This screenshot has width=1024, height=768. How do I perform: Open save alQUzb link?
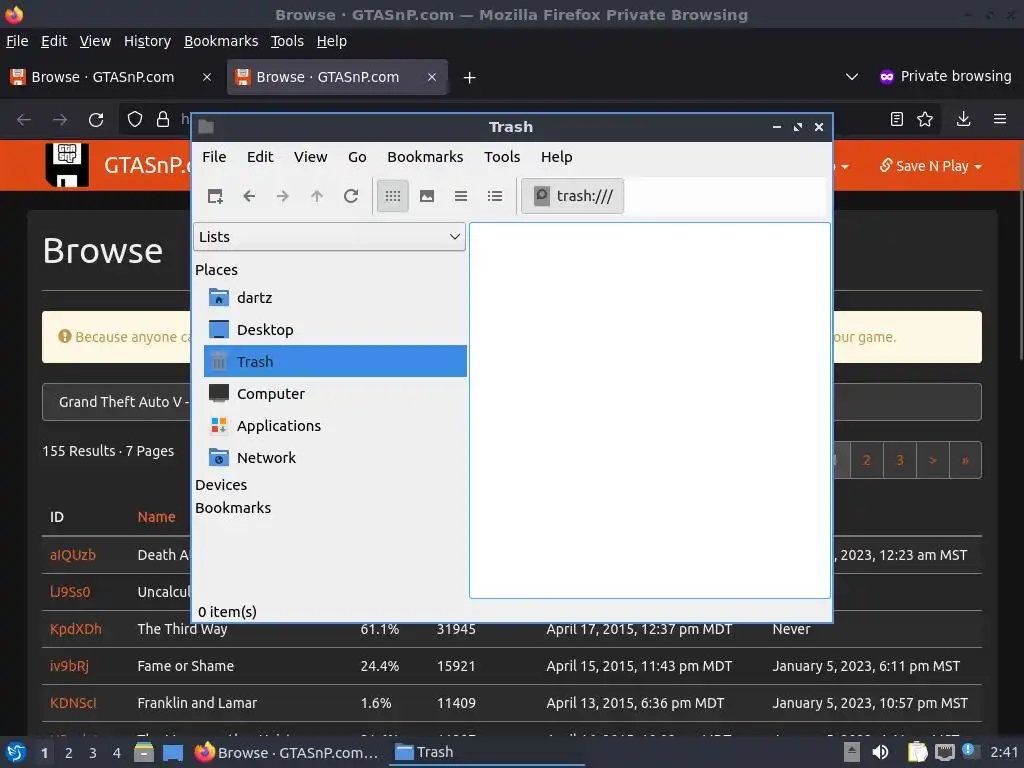click(x=72, y=555)
